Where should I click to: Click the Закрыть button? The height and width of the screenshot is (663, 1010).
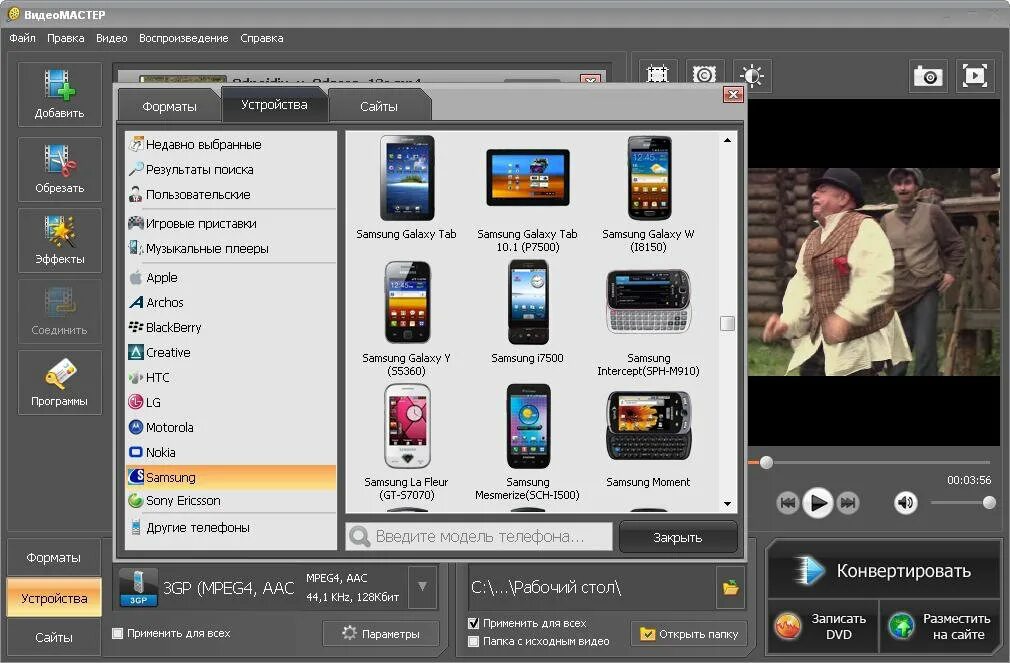pos(678,537)
